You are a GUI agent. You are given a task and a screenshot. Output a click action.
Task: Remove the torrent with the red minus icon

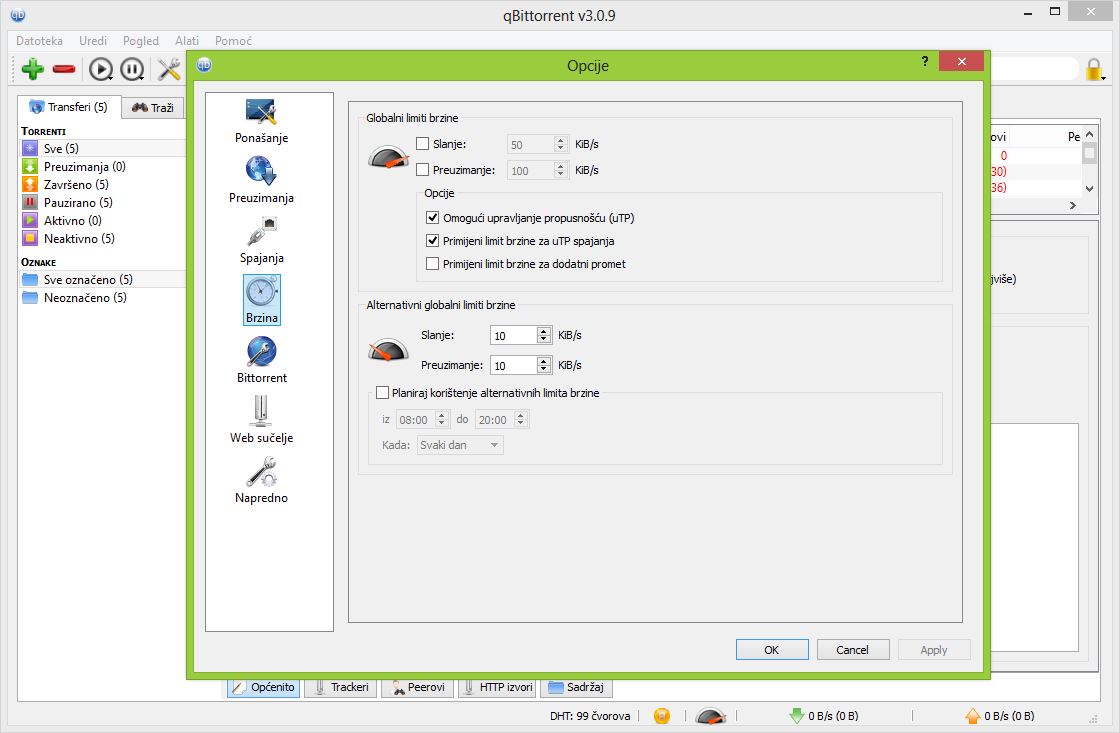pos(64,69)
